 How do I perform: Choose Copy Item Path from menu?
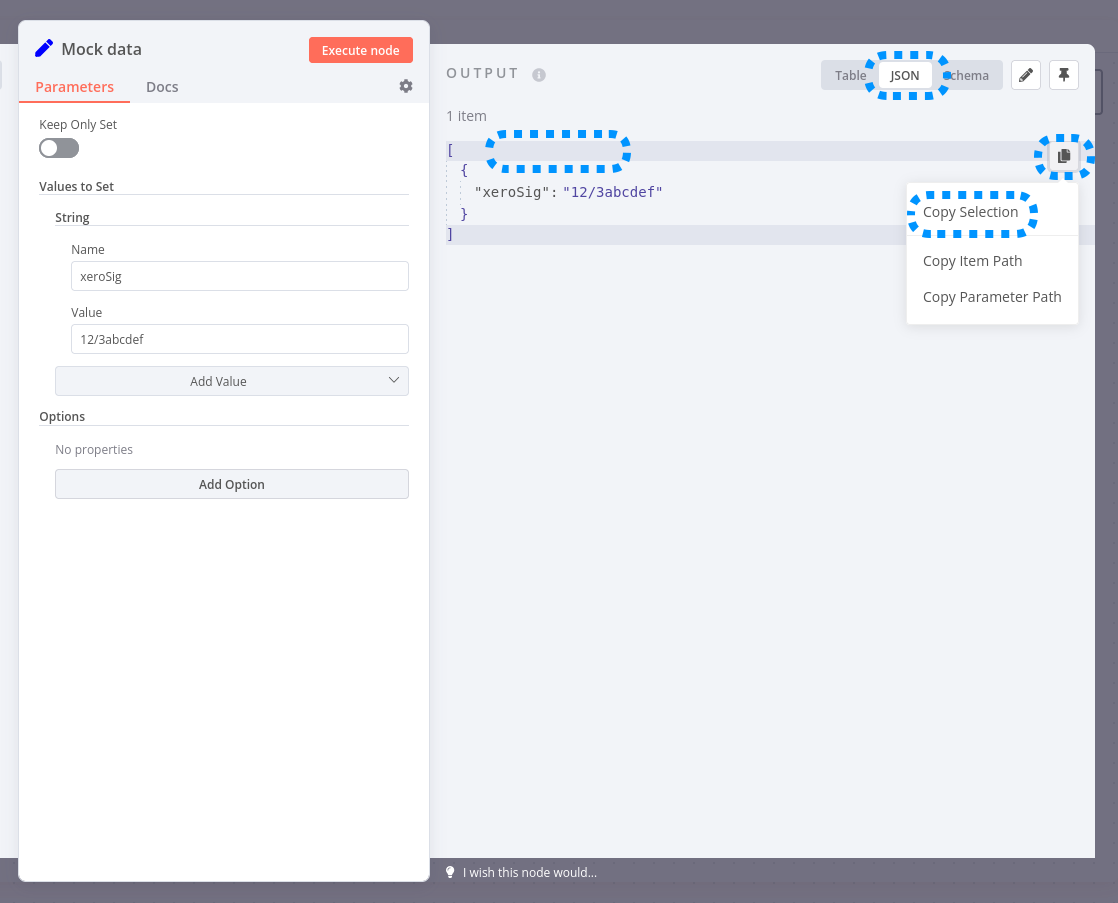click(x=992, y=261)
